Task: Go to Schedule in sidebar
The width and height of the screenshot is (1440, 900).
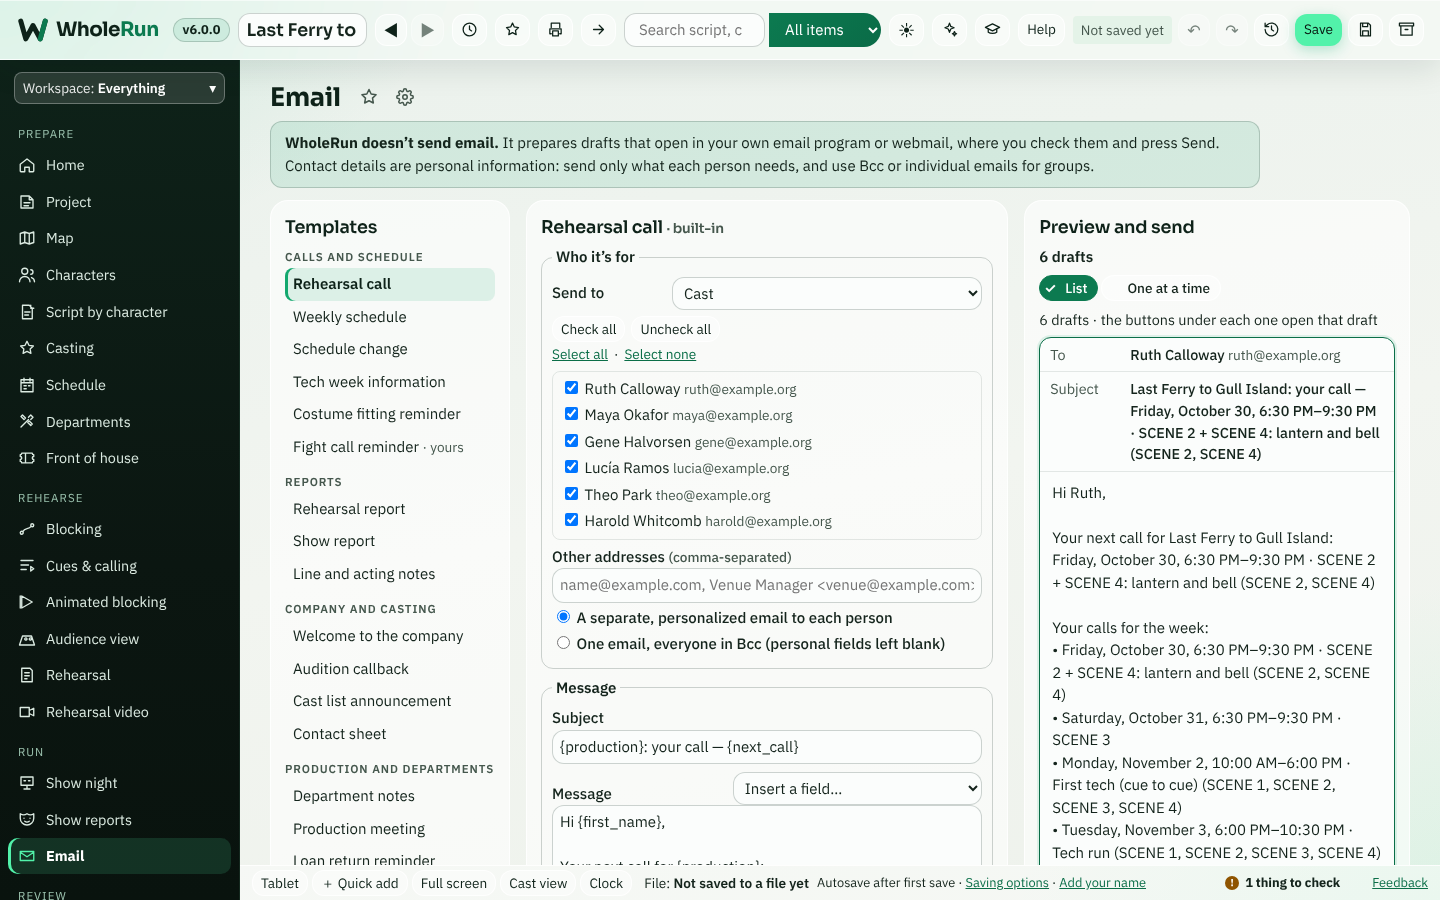Action: [x=120, y=385]
